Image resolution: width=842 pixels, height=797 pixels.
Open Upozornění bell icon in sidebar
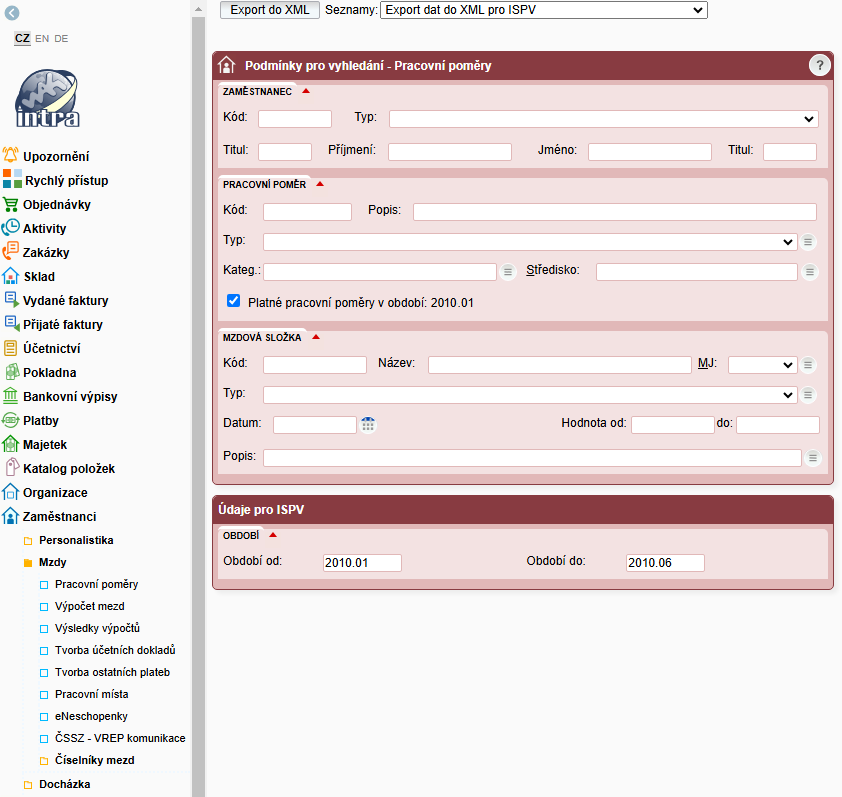pos(11,156)
